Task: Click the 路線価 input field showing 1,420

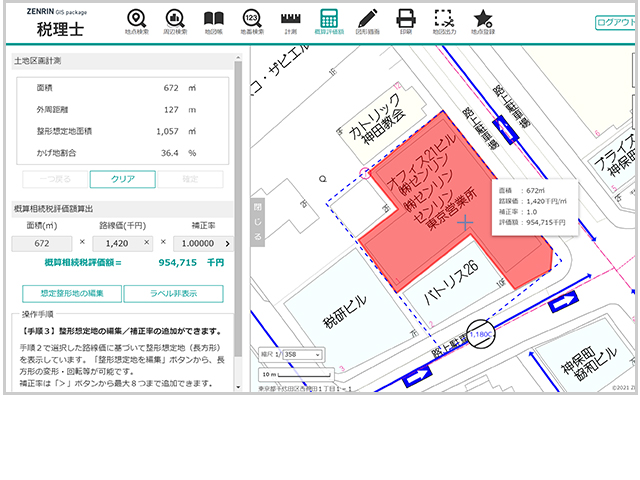Action: (122, 243)
